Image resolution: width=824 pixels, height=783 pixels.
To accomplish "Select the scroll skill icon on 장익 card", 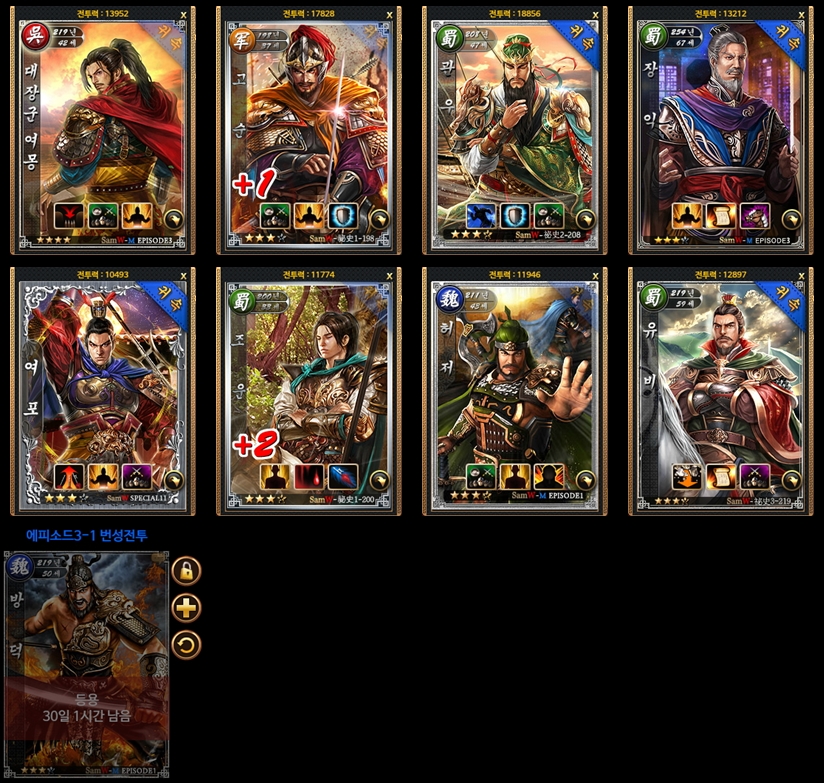I will coord(721,216).
